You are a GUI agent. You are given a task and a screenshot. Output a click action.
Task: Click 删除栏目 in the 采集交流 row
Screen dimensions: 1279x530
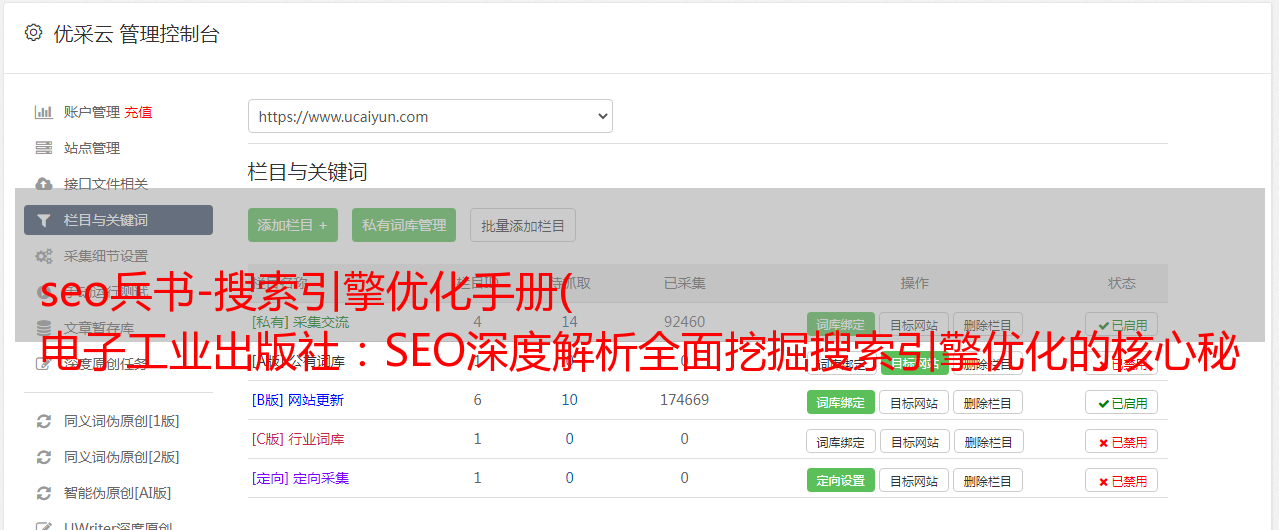(988, 324)
